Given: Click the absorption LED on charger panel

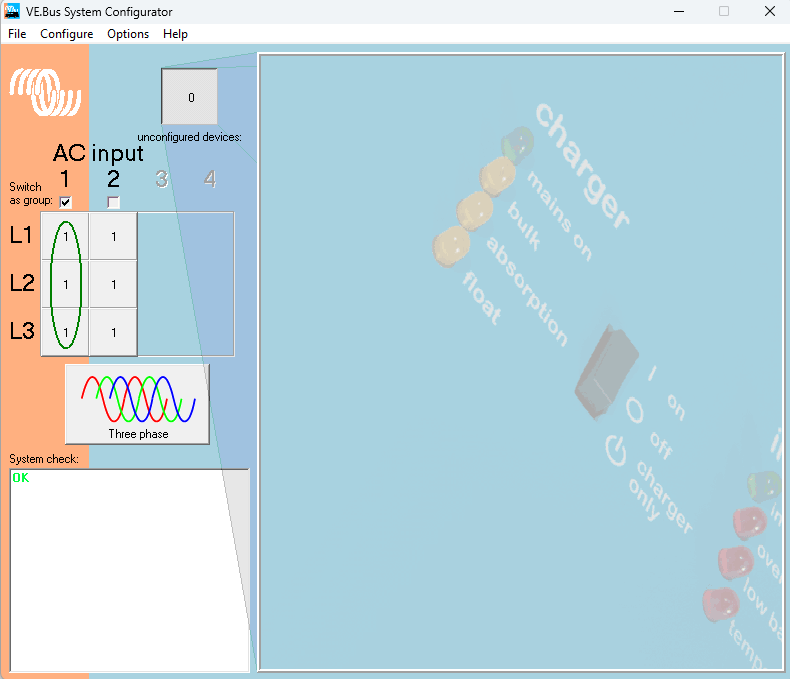Looking at the screenshot, I should click(475, 211).
